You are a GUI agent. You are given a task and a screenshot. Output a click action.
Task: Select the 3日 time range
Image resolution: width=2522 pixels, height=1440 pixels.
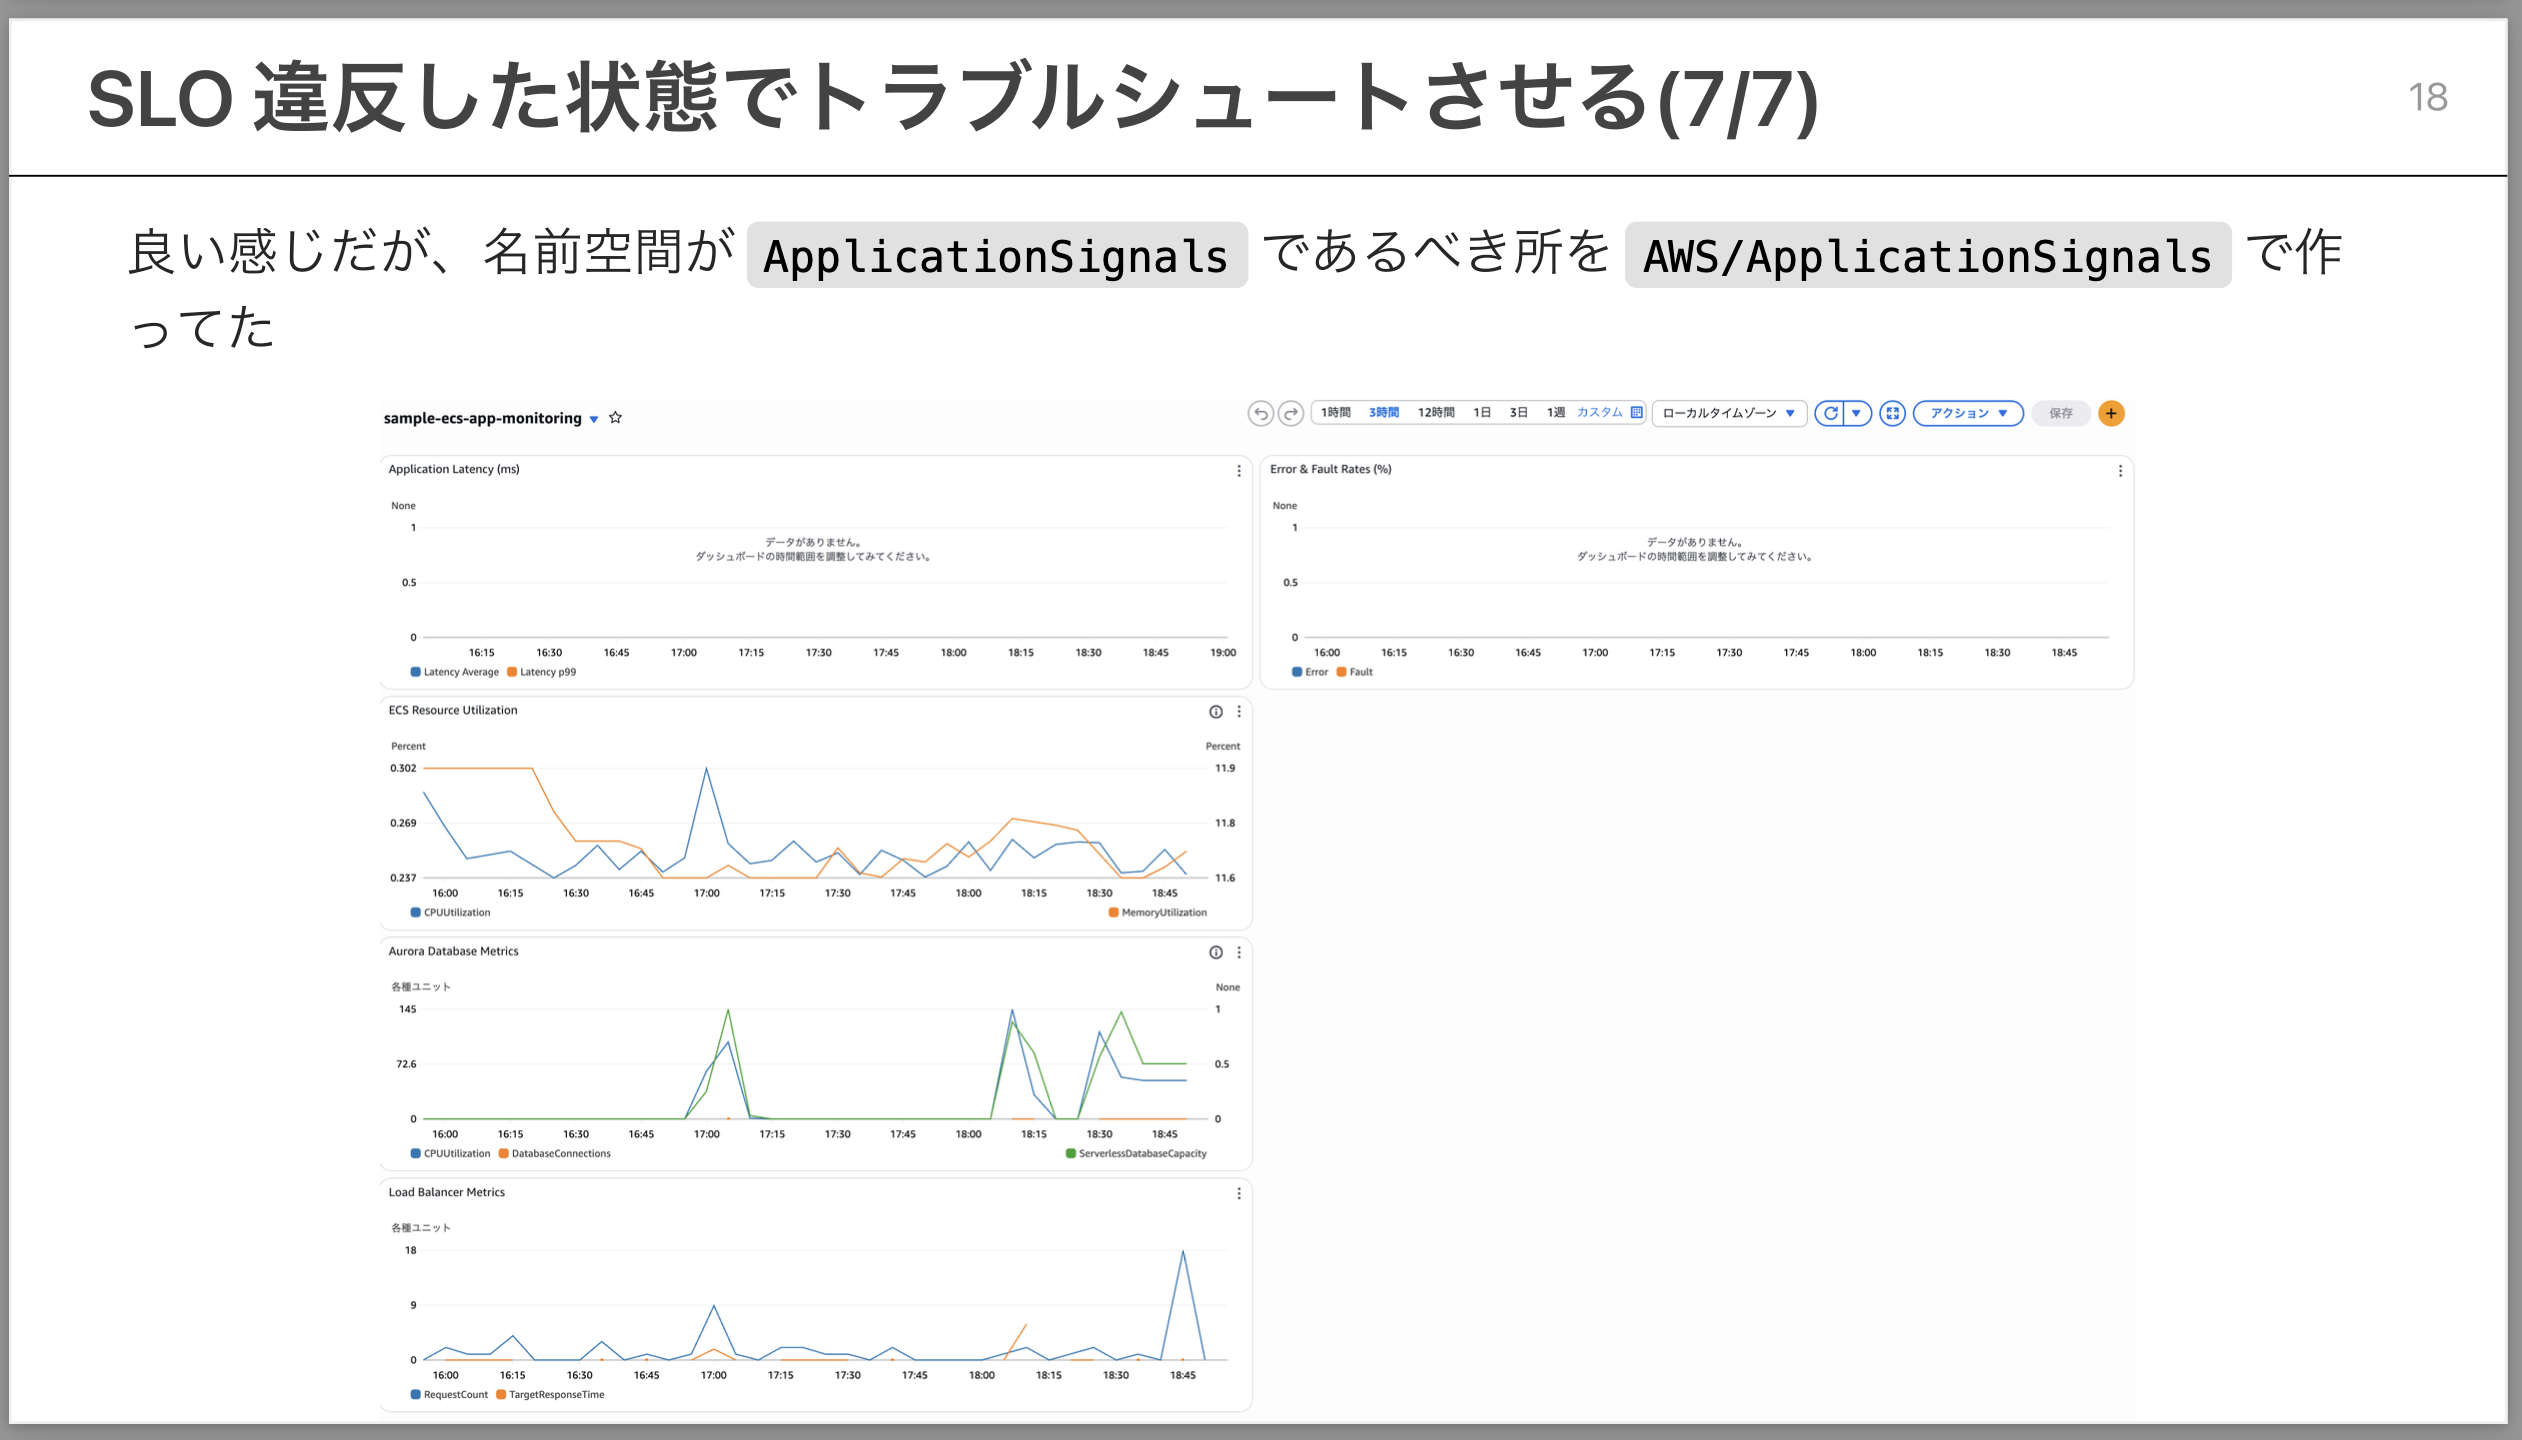[x=1518, y=412]
